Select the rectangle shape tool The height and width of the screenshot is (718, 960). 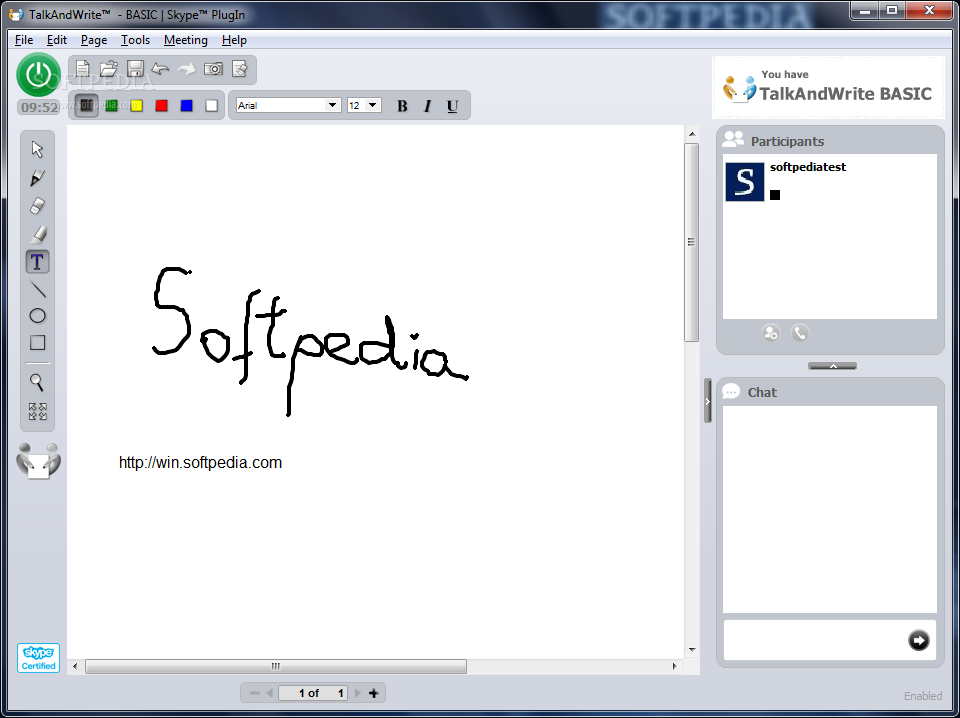pyautogui.click(x=37, y=343)
